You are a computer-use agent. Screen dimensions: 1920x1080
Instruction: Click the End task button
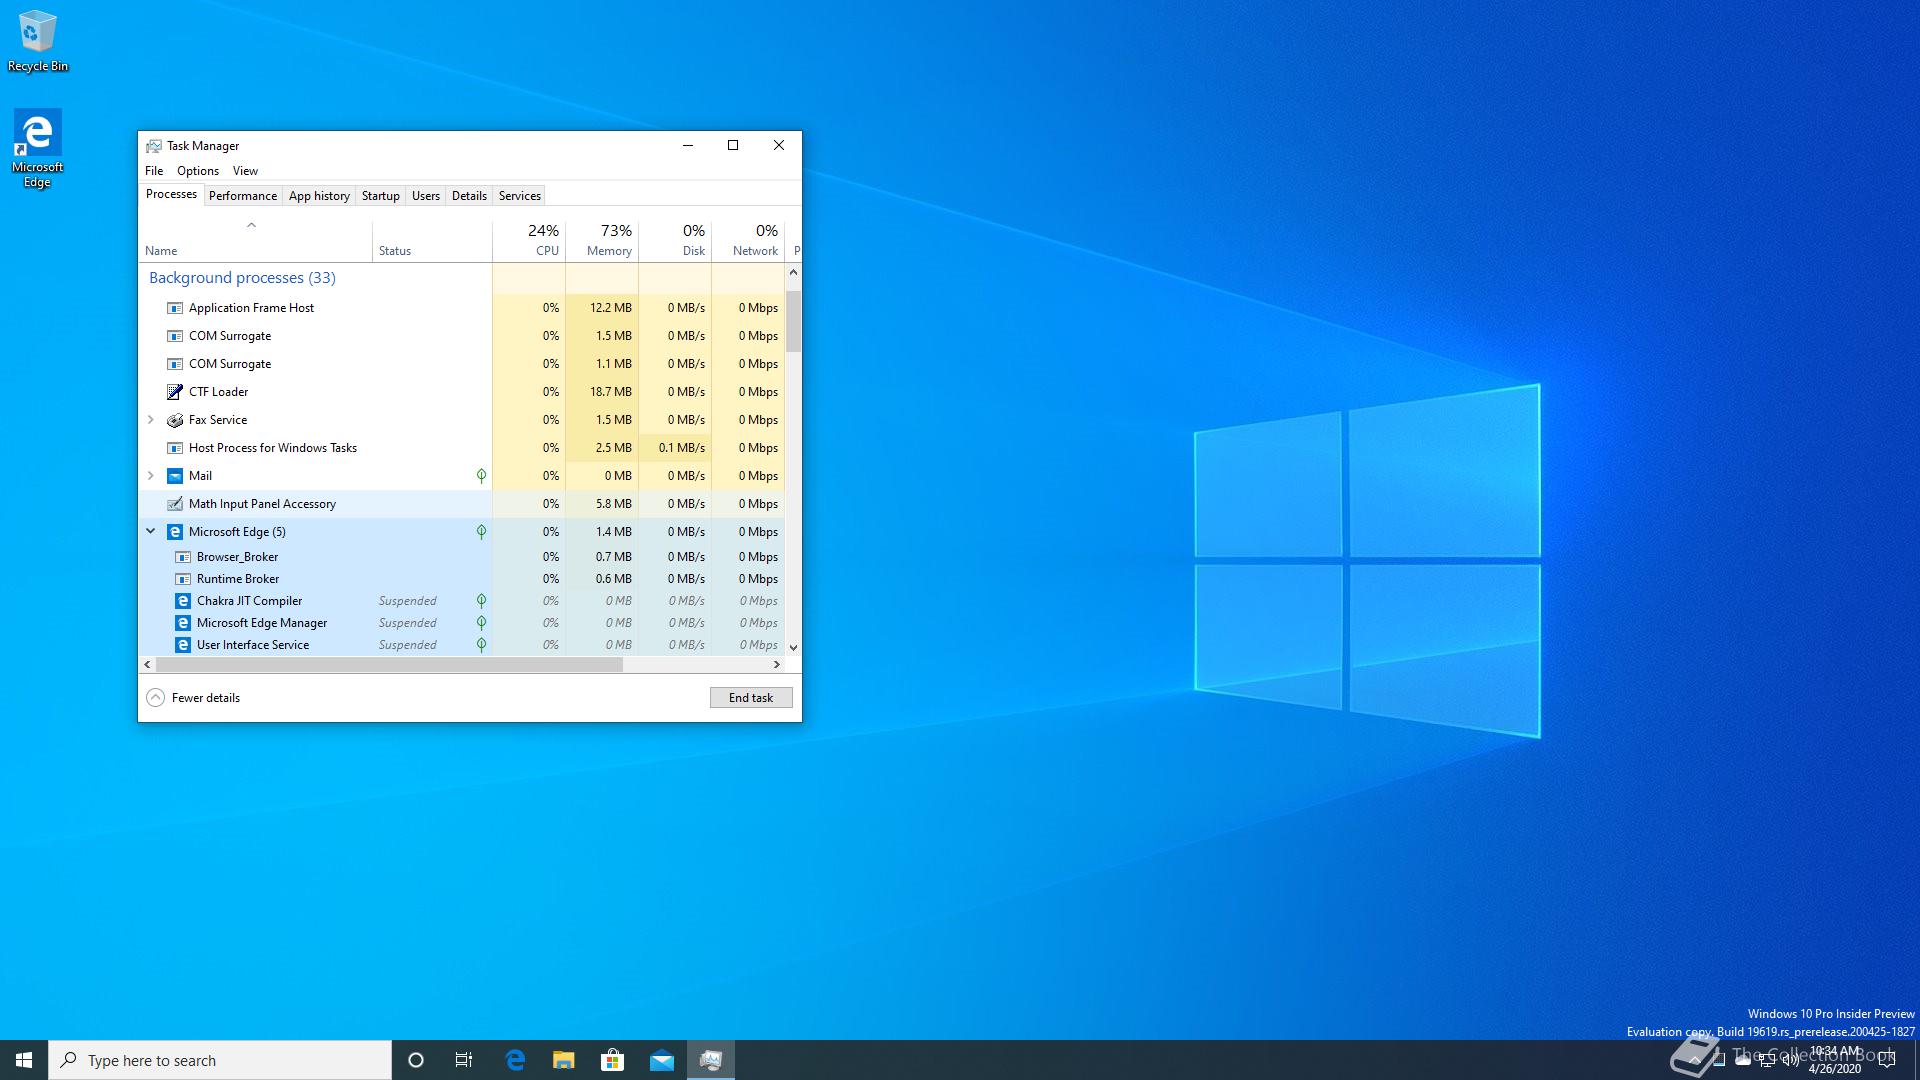751,698
